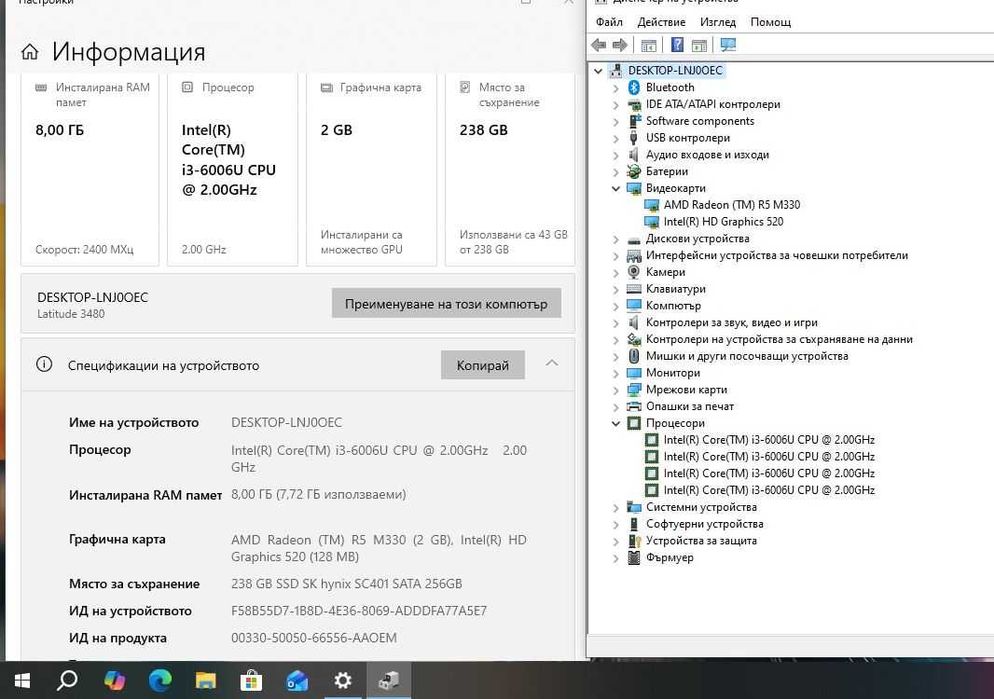Select Intel(R) HD Graphics 520 device
This screenshot has width=994, height=699.
coord(723,222)
